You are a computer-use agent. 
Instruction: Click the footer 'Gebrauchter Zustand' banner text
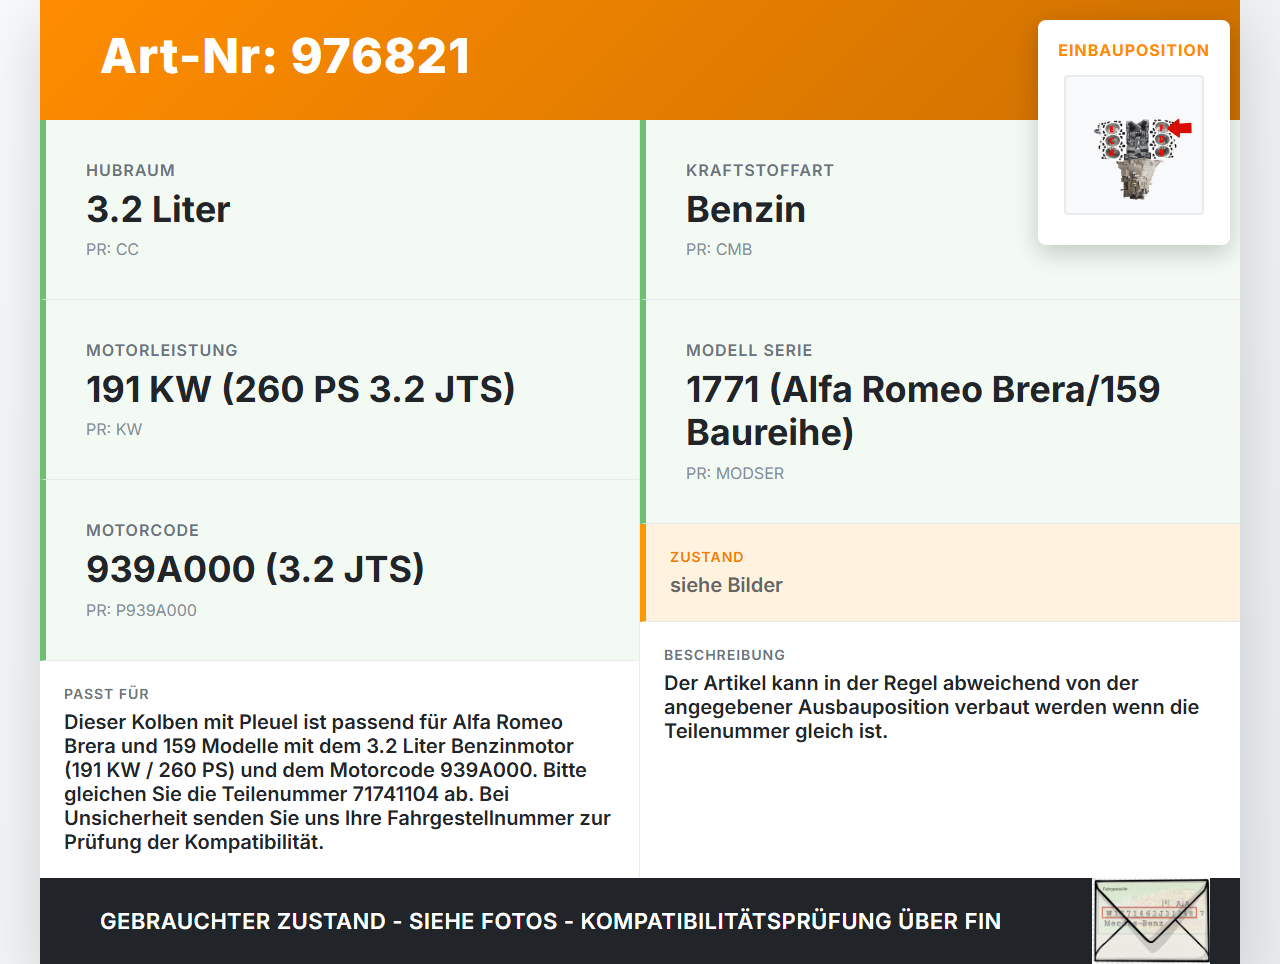550,921
